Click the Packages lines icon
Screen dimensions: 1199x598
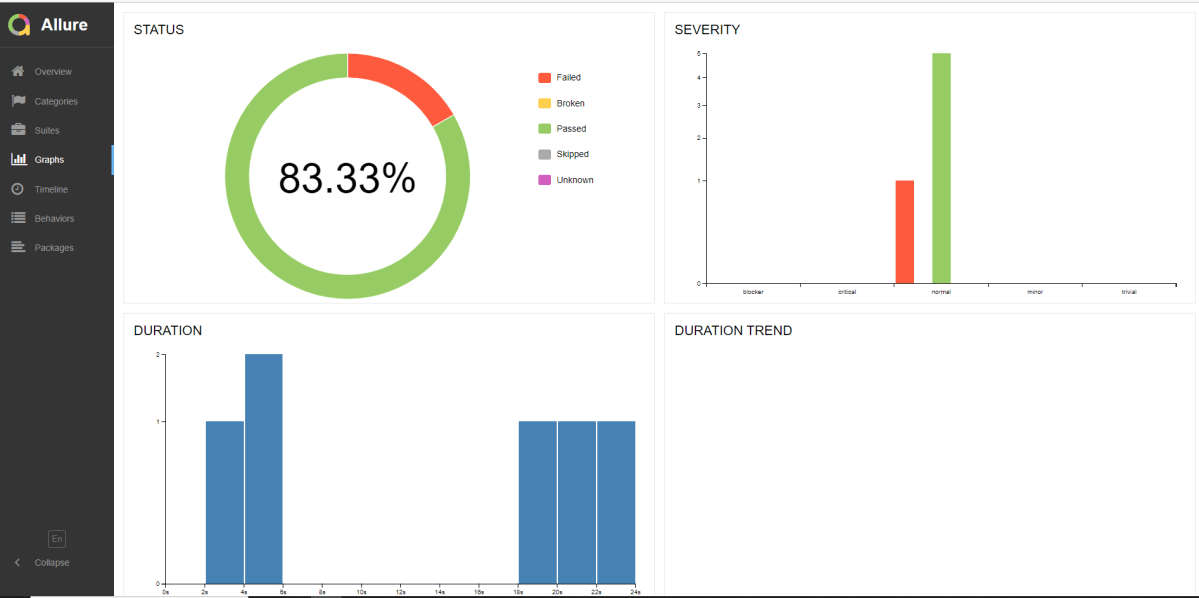[x=18, y=247]
